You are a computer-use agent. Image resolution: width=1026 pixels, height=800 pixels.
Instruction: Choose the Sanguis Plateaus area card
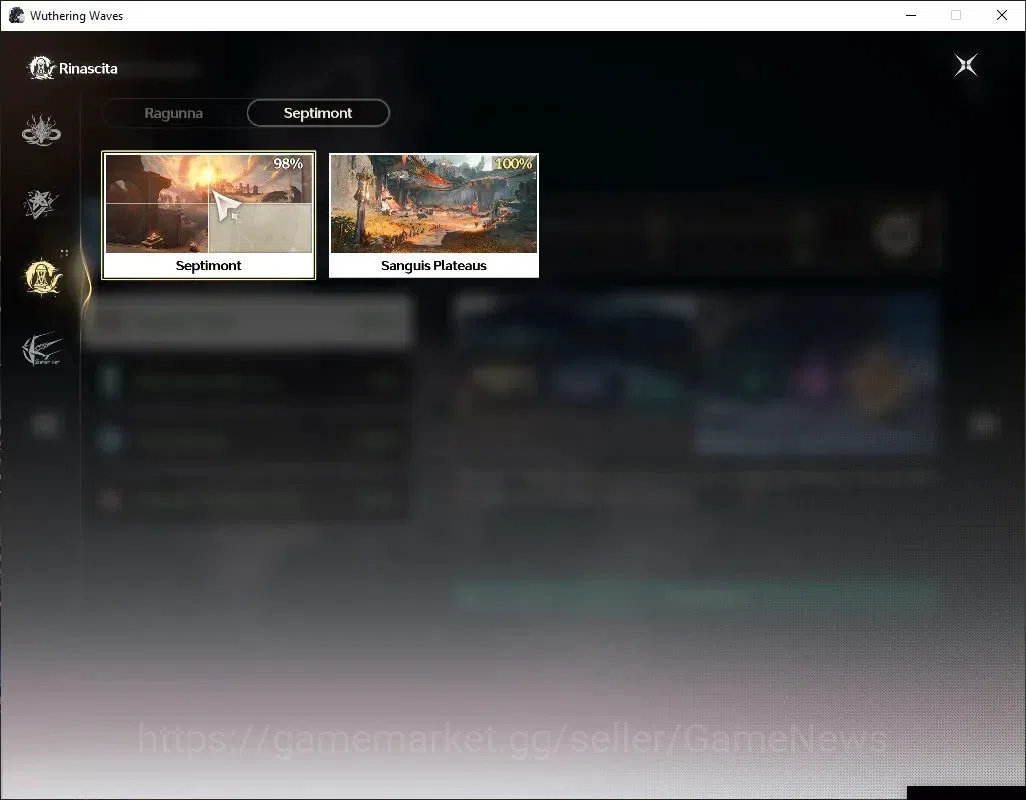tap(434, 215)
